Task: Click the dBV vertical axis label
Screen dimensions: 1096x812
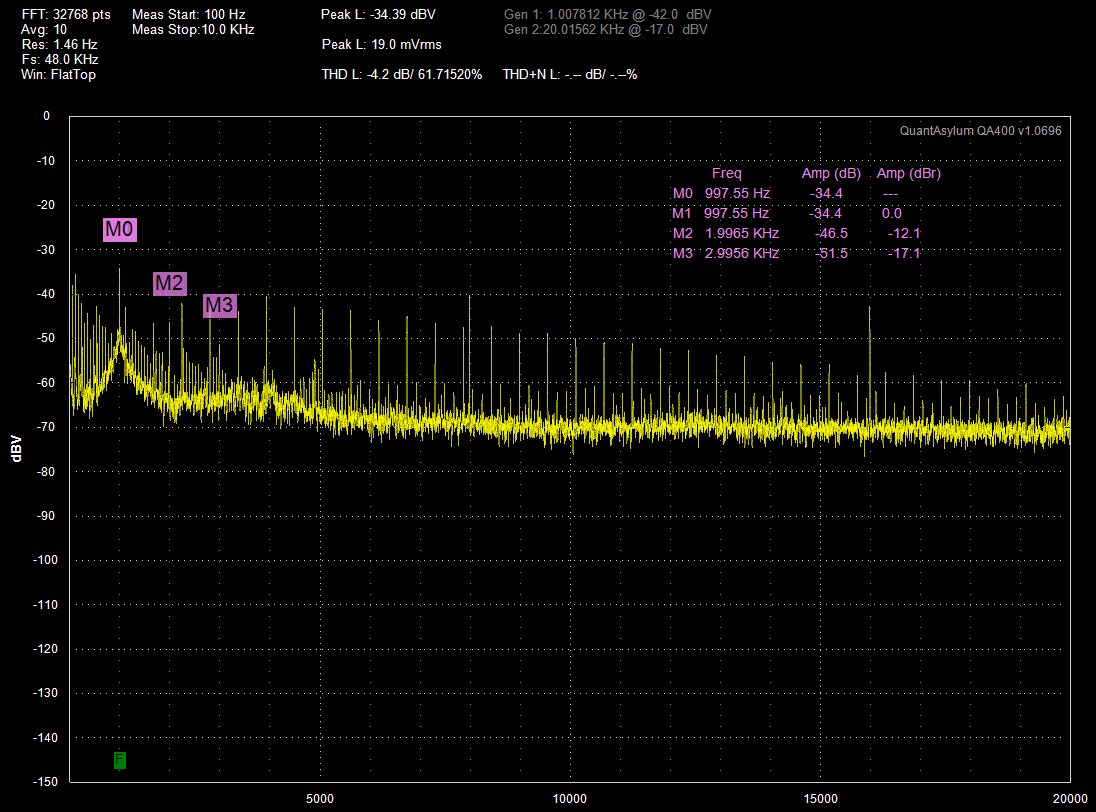Action: 16,449
